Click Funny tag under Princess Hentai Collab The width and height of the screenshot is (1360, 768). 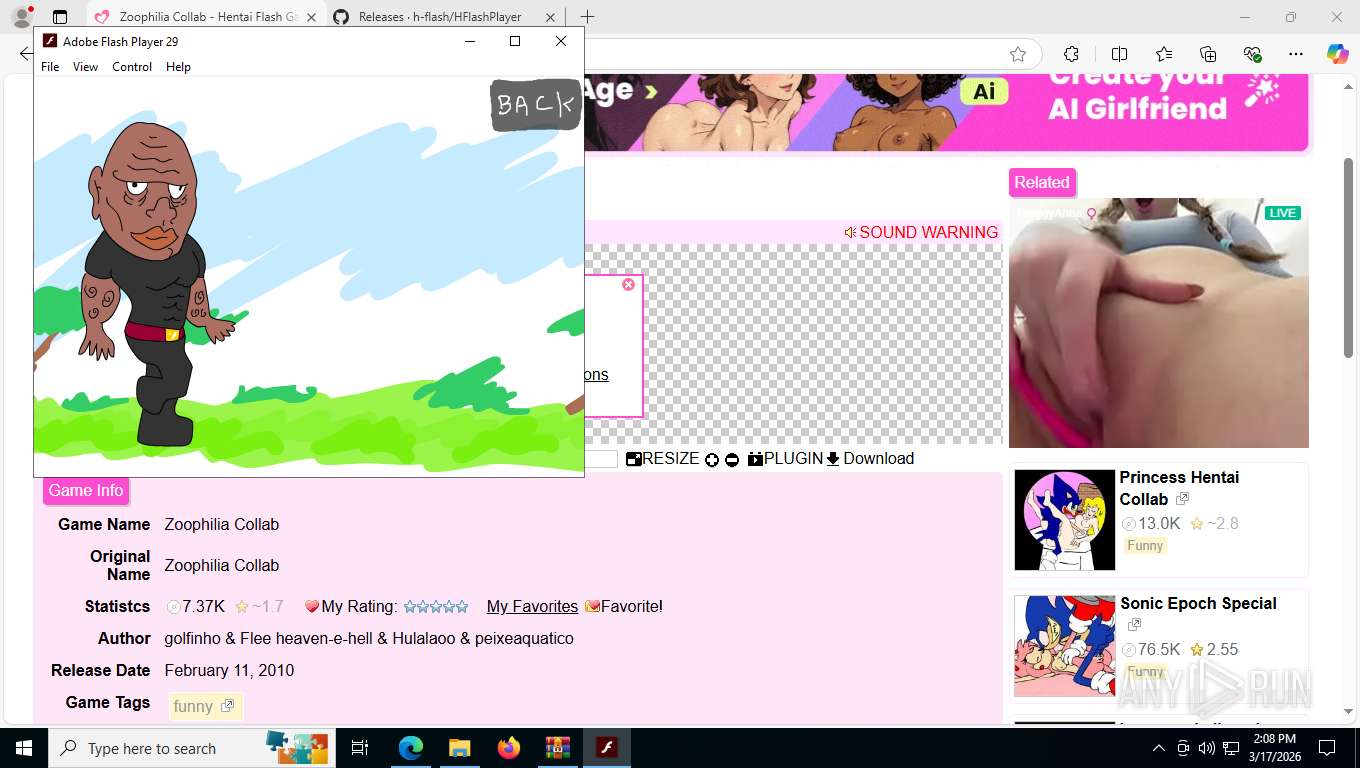point(1145,545)
